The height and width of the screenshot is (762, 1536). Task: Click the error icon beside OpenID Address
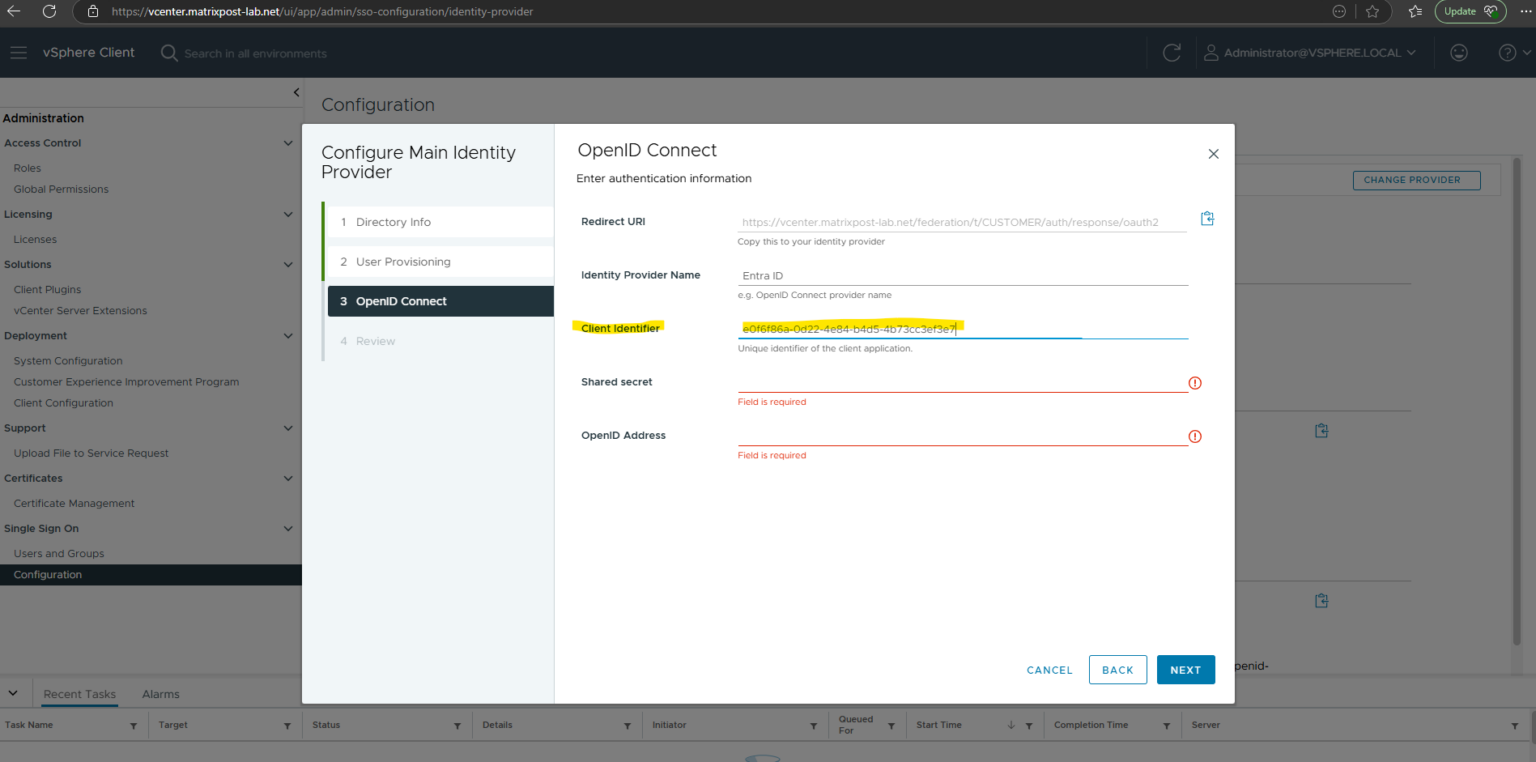[x=1195, y=436]
